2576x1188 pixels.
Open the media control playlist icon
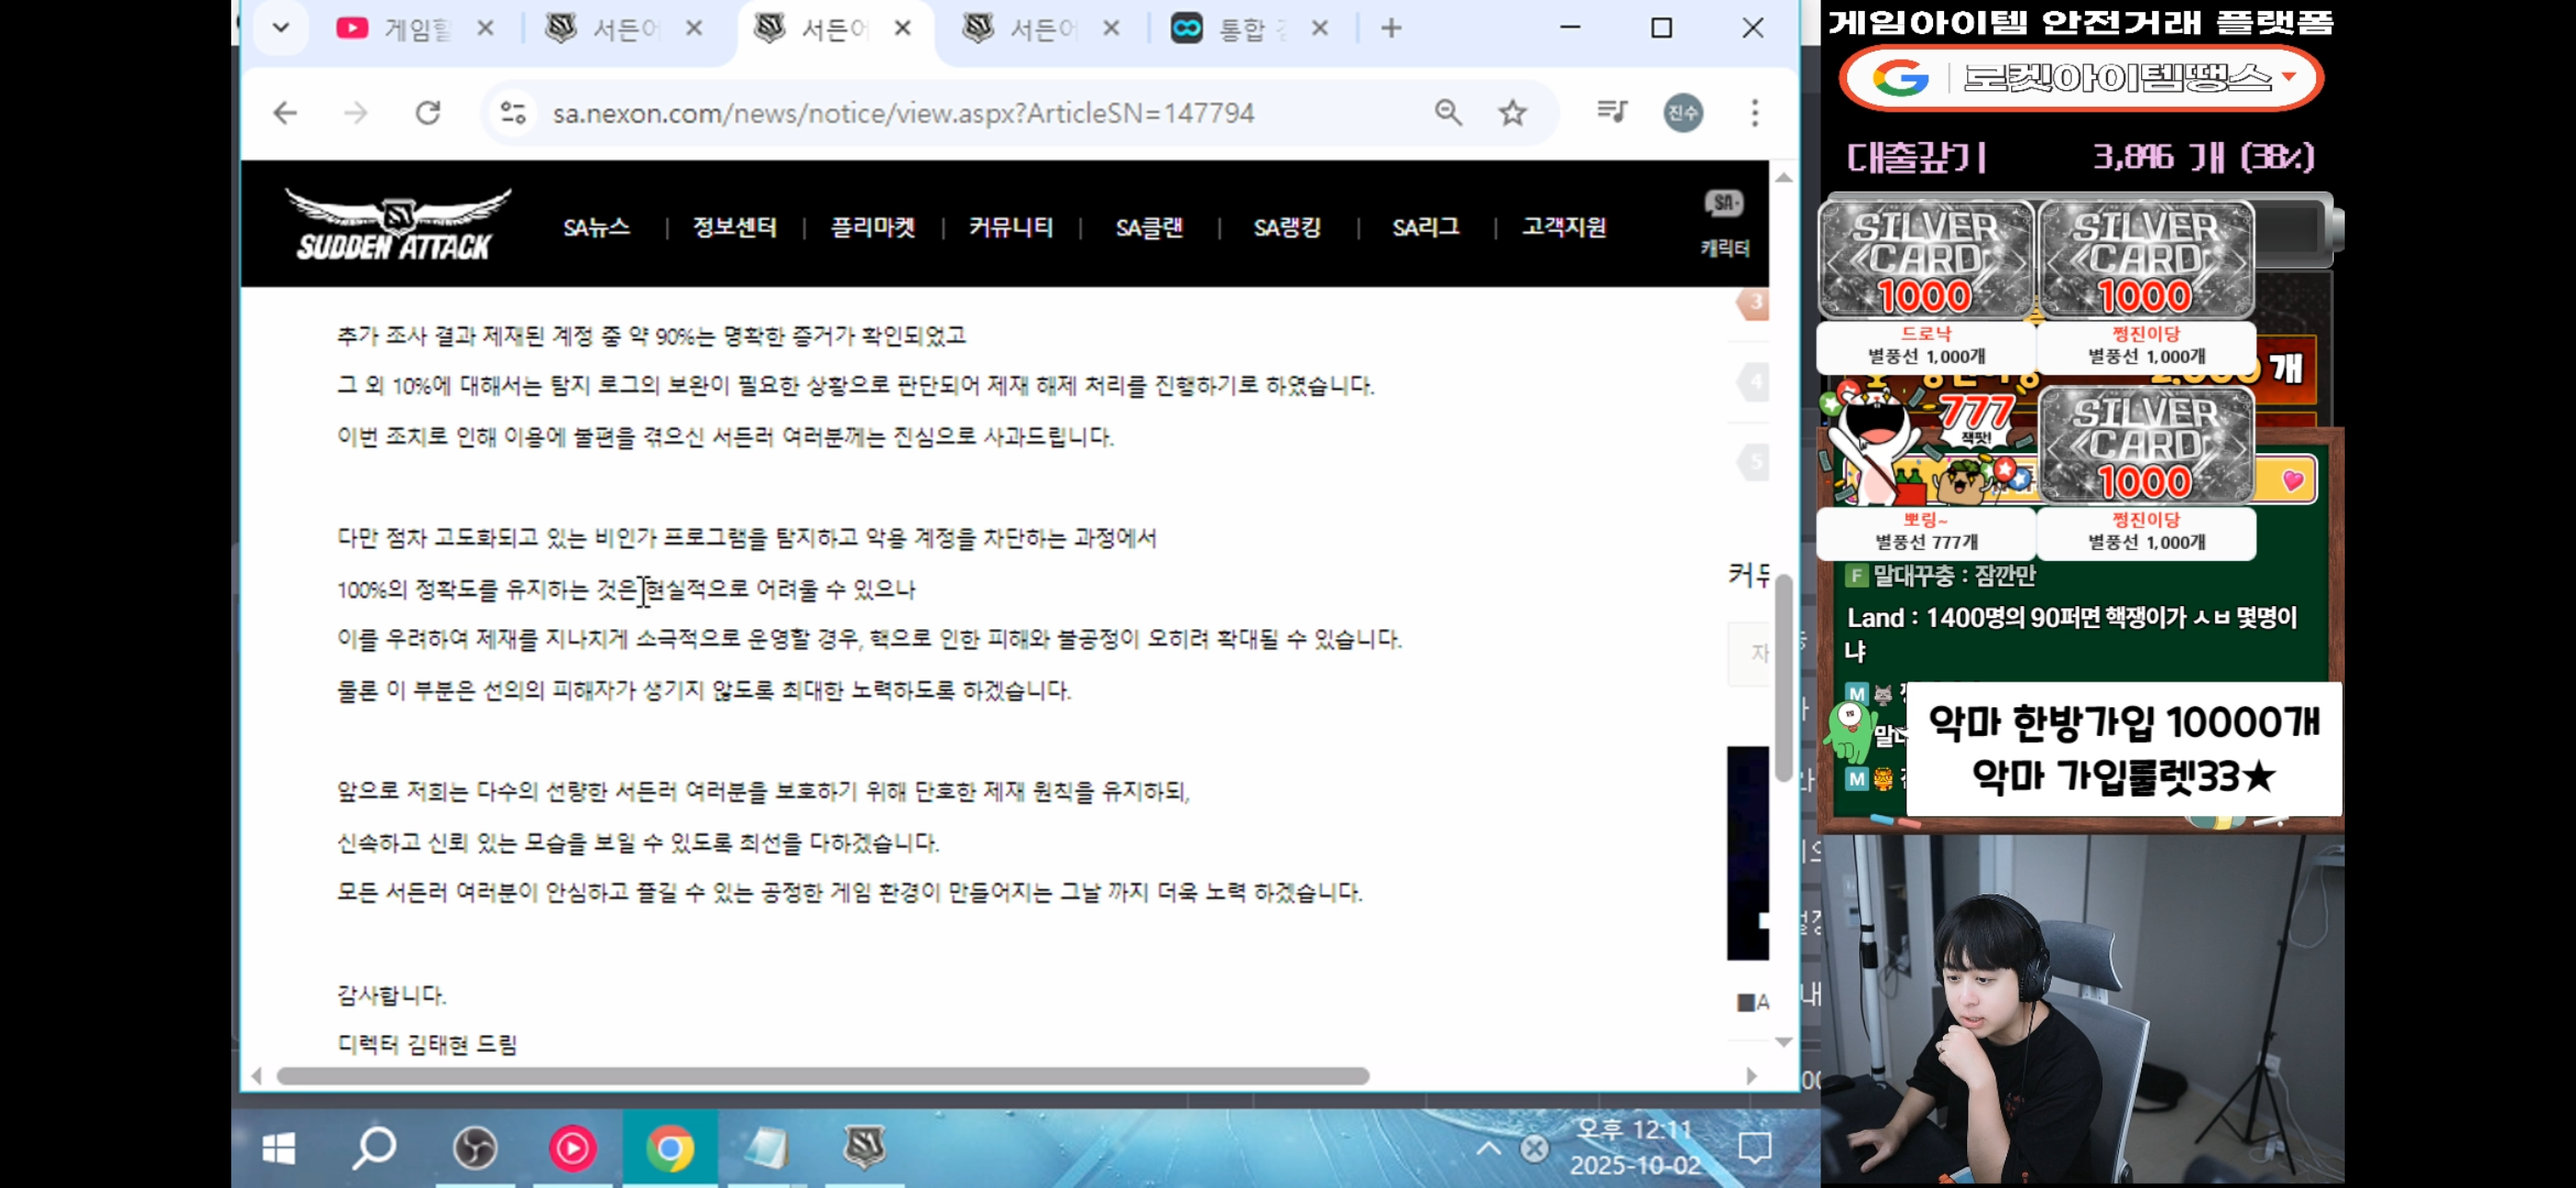[x=1612, y=112]
